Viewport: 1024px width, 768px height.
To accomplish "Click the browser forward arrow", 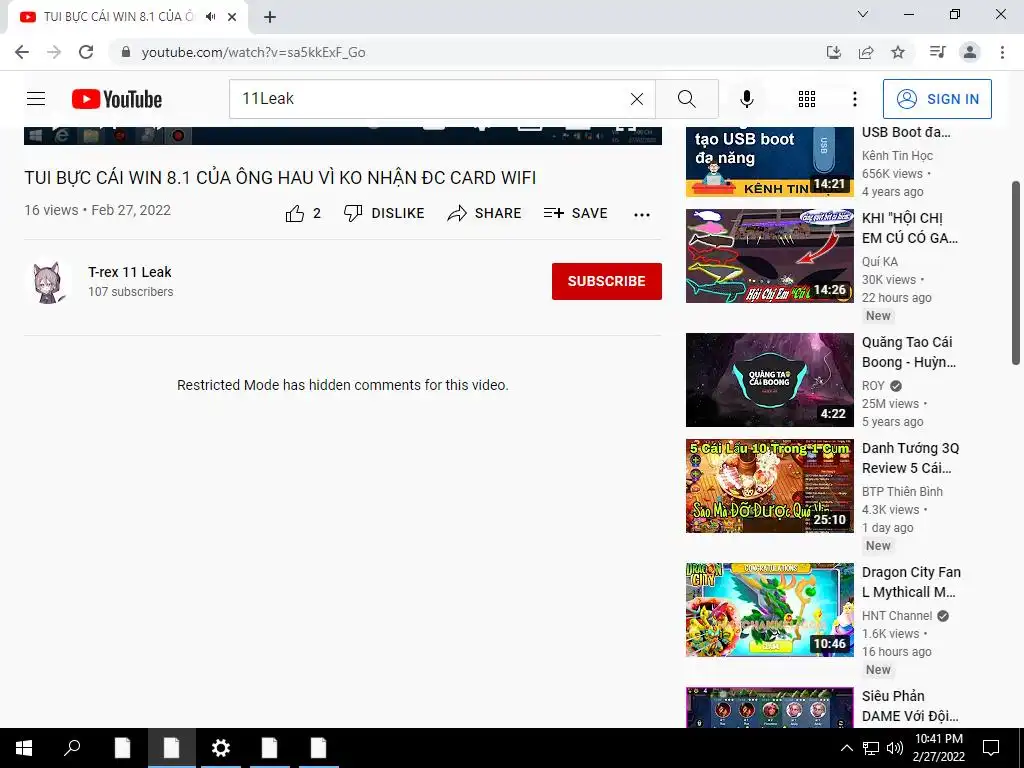I will pos(54,52).
